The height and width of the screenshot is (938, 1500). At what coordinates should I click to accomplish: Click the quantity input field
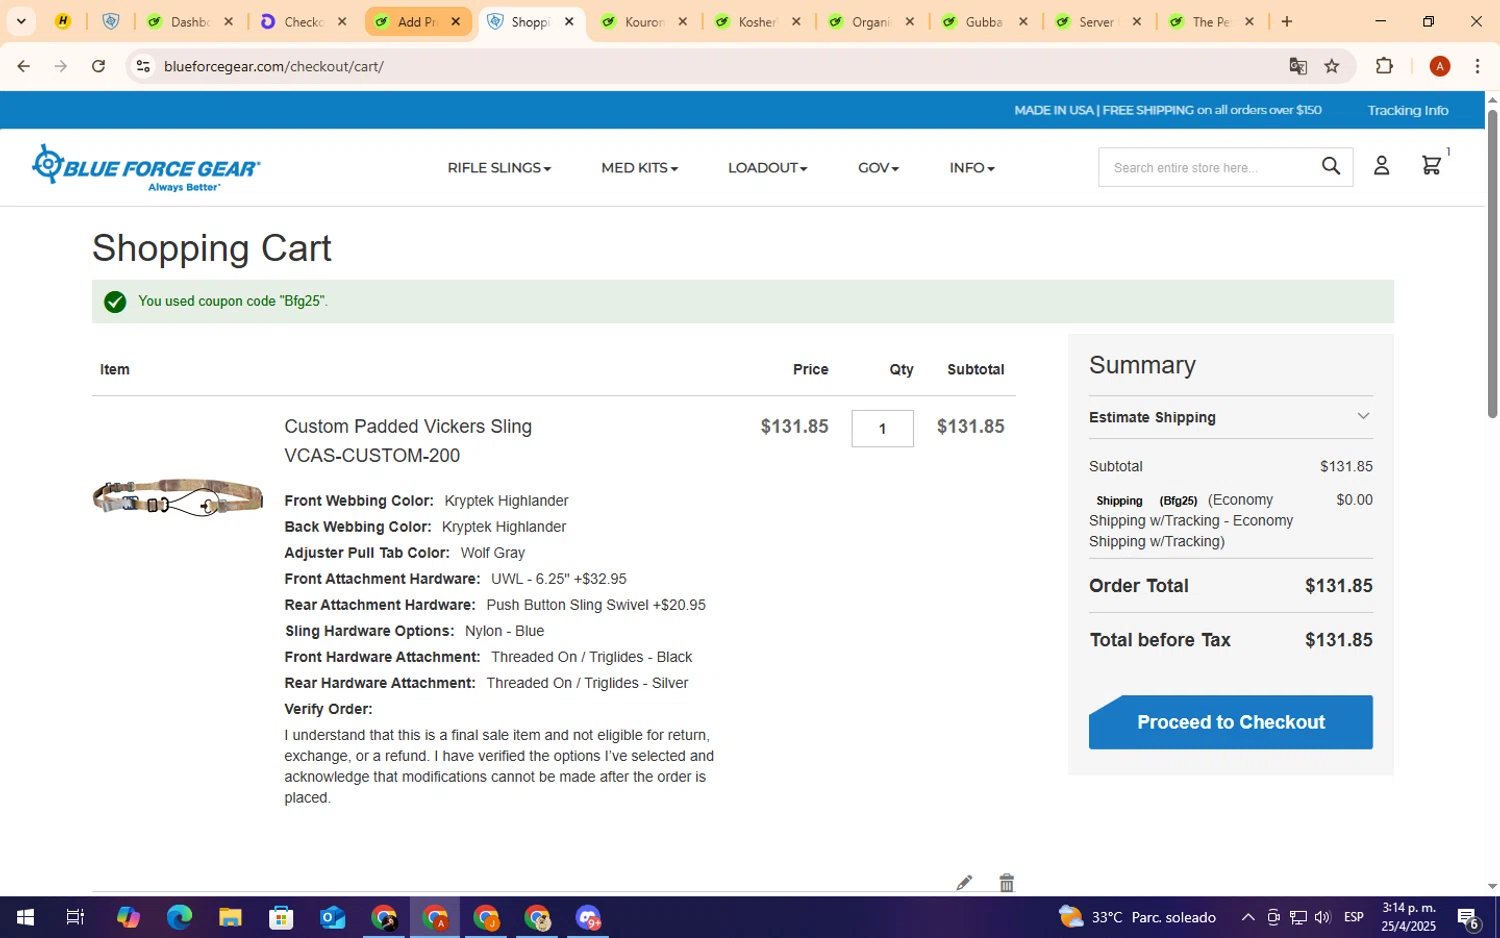tap(882, 428)
